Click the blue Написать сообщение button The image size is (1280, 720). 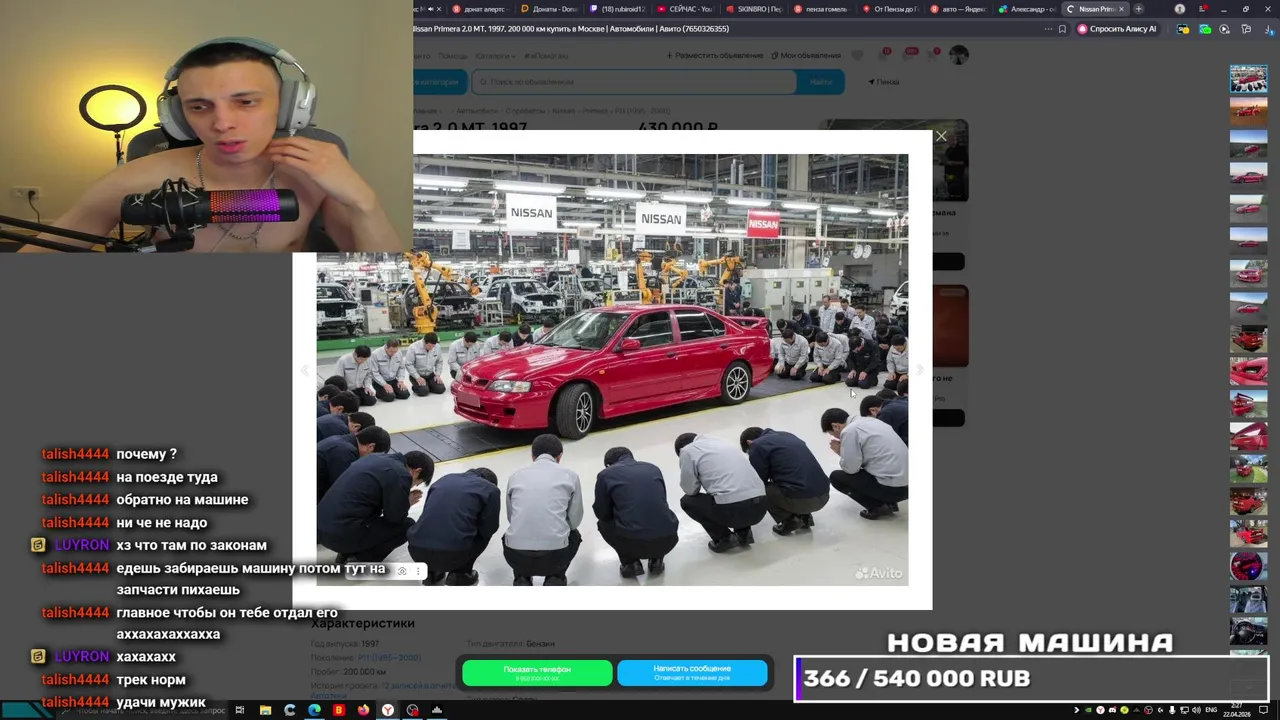692,673
